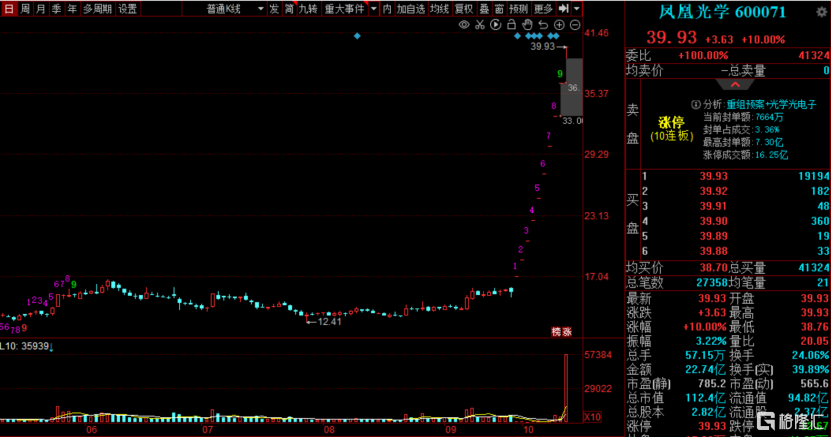
Task: Select buy level 1 price 39.93
Action: click(713, 176)
